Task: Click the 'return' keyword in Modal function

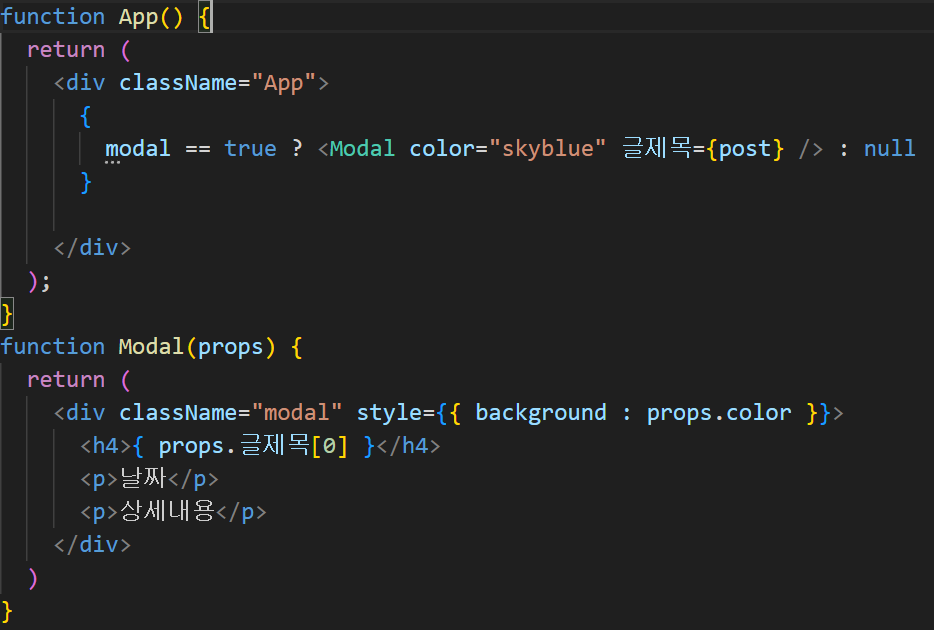Action: click(x=66, y=380)
